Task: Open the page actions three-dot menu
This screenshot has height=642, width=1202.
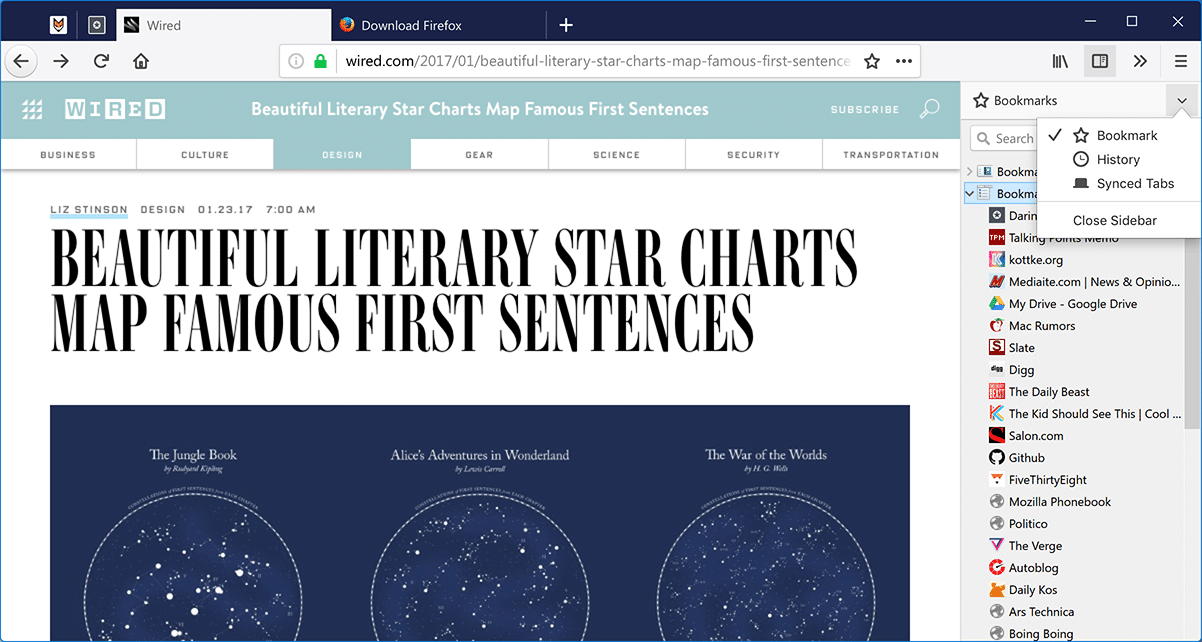Action: point(904,61)
